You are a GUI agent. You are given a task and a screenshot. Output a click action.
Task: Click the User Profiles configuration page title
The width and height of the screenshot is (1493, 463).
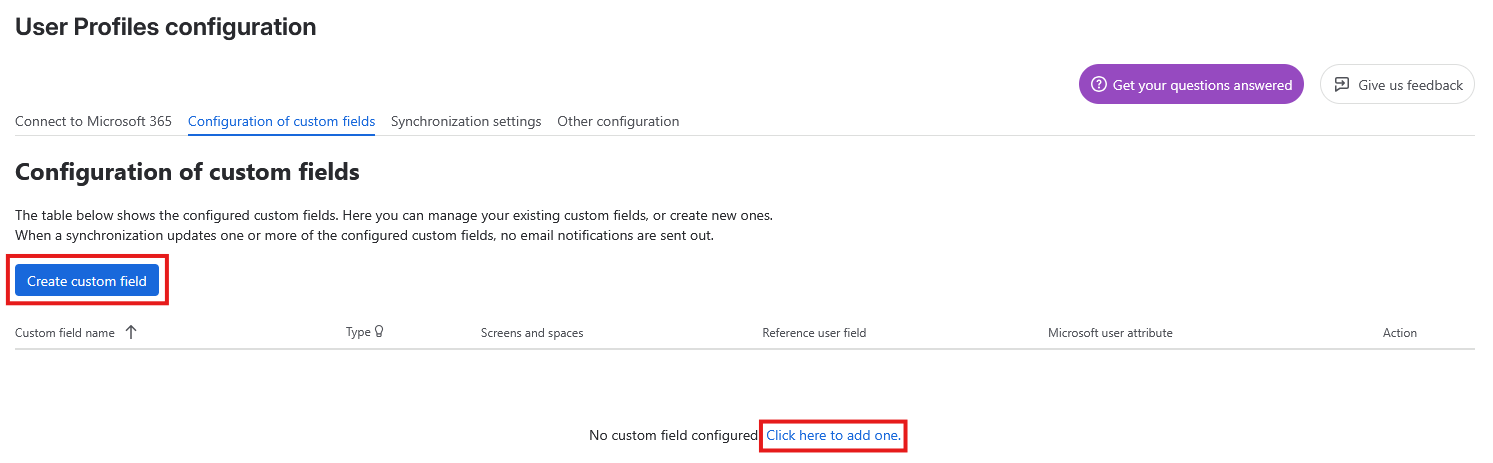coord(166,27)
